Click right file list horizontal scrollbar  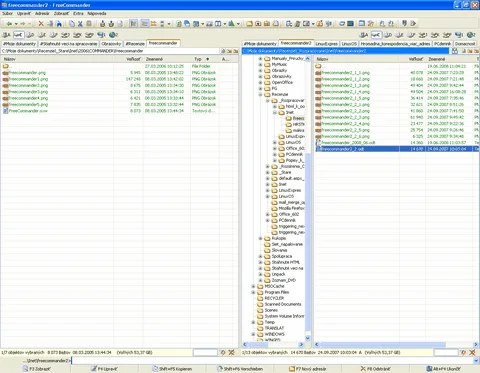tap(396, 344)
